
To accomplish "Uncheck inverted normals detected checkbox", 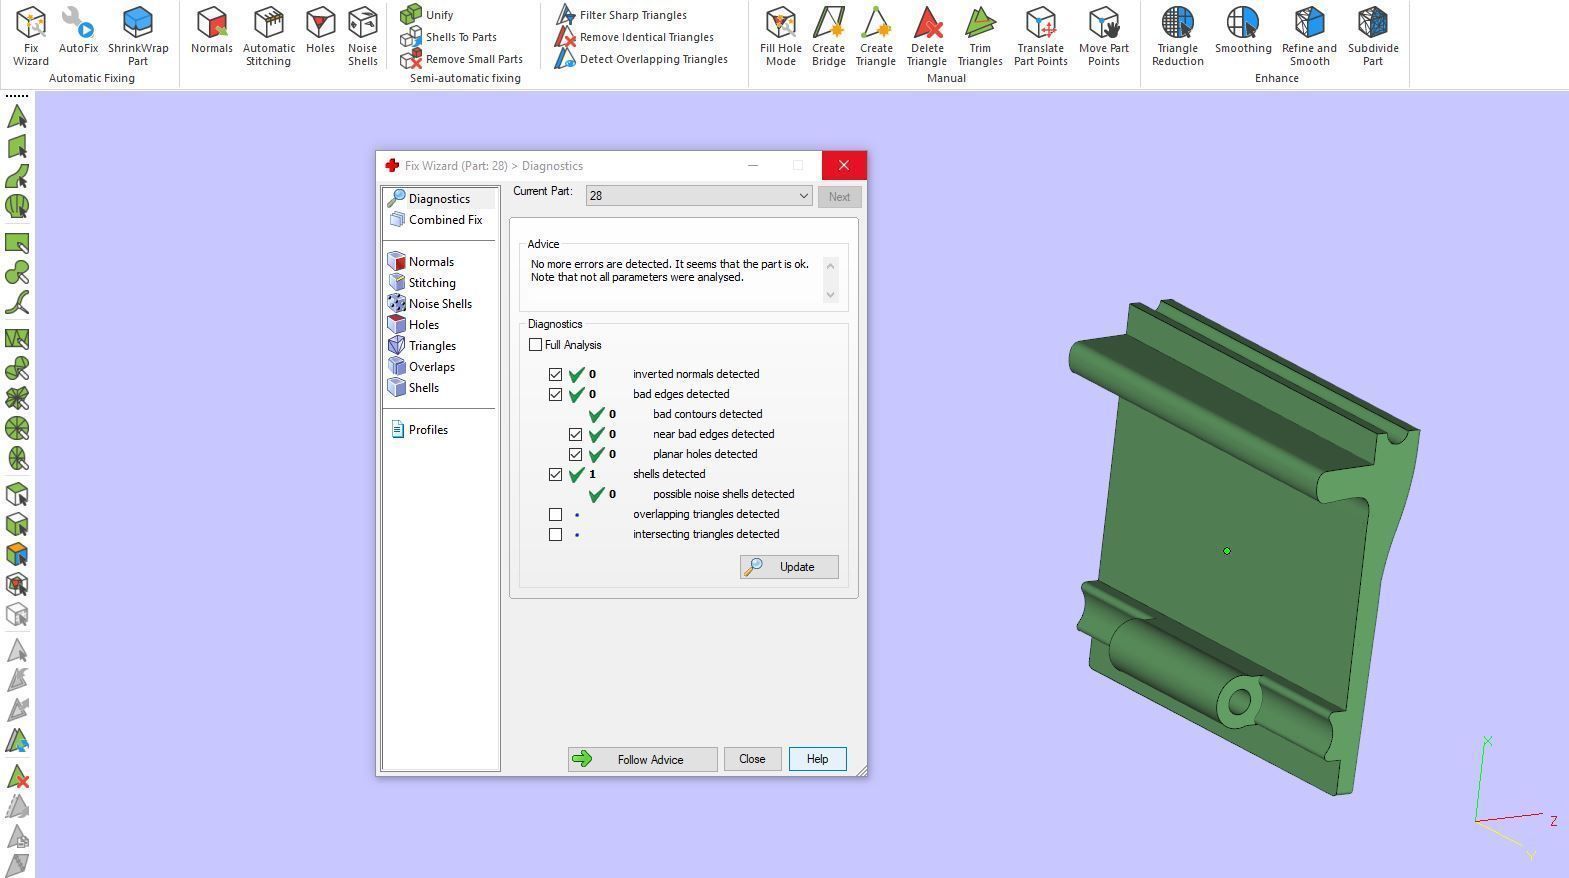I will [x=556, y=374].
